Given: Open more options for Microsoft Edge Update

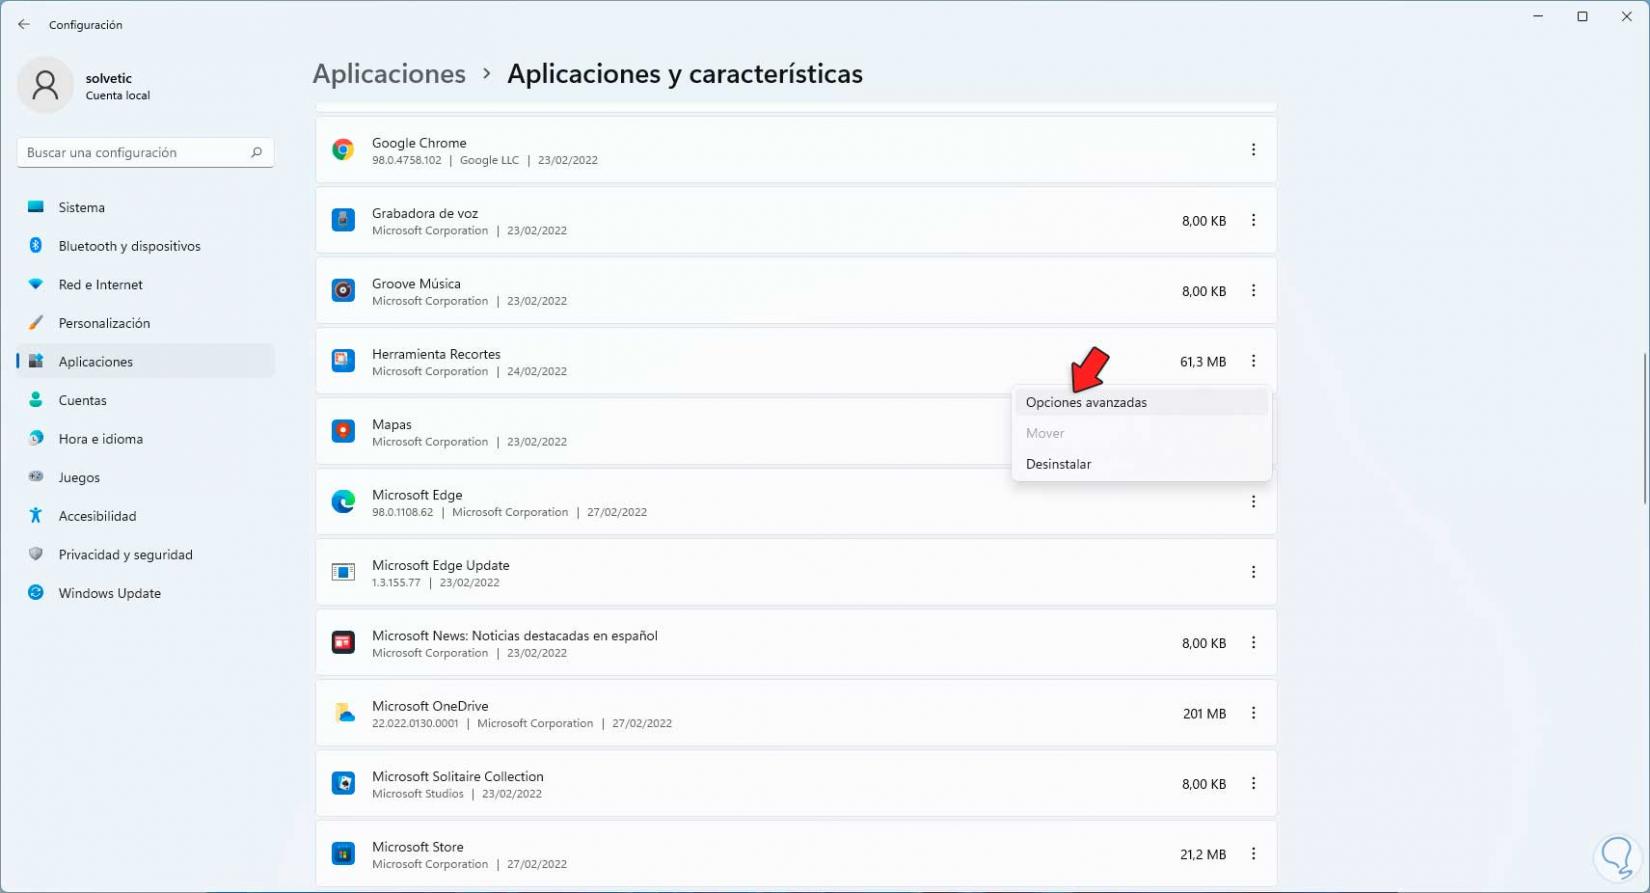Looking at the screenshot, I should point(1253,572).
